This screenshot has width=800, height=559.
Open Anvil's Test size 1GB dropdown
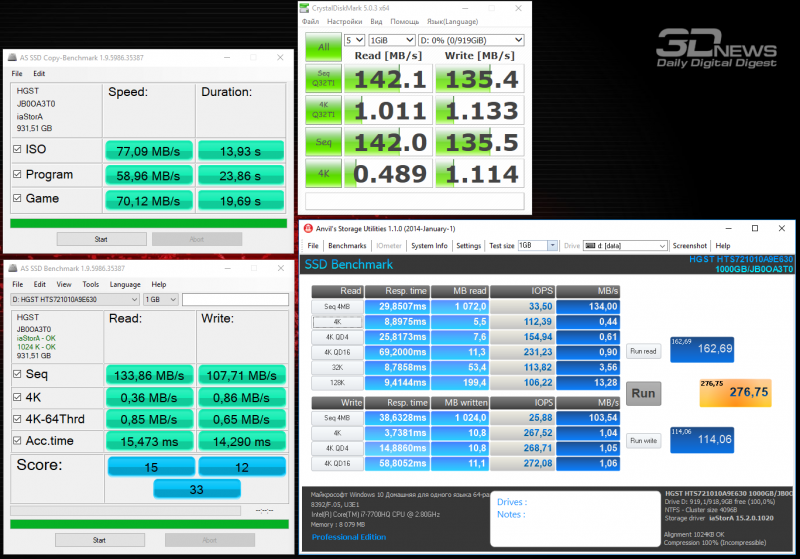(x=537, y=245)
